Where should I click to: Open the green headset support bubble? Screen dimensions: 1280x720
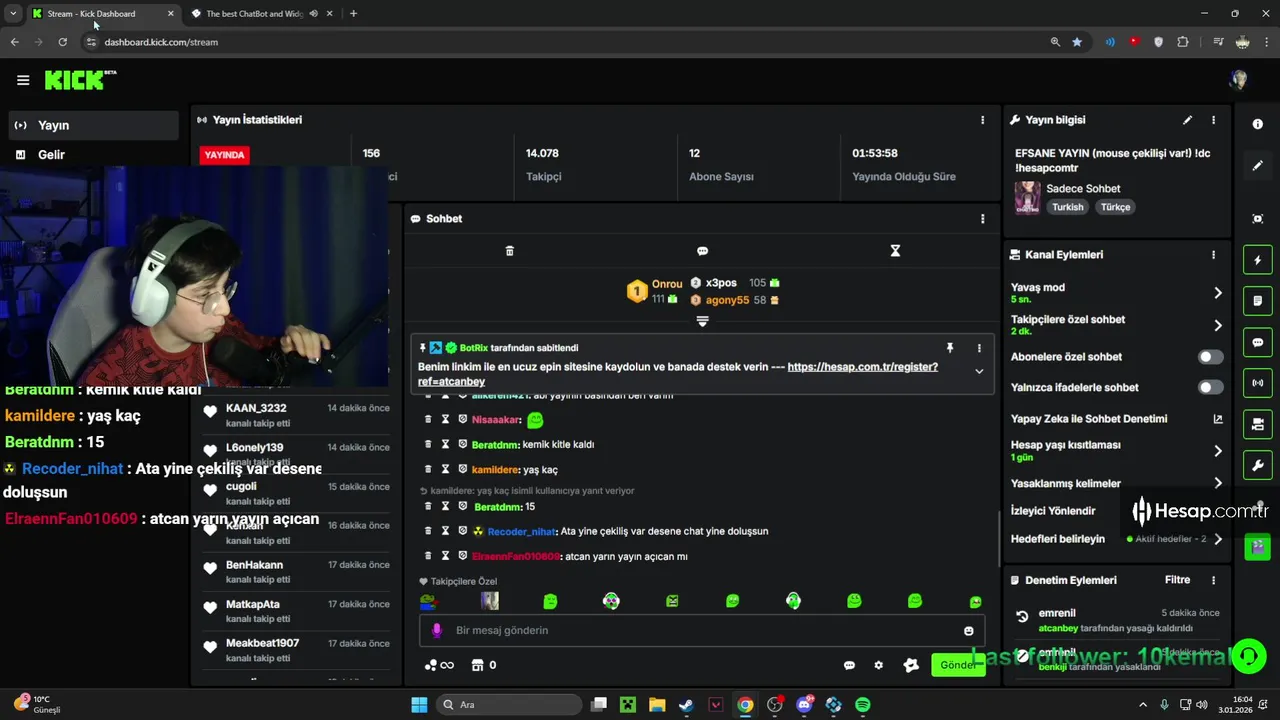tap(1249, 657)
